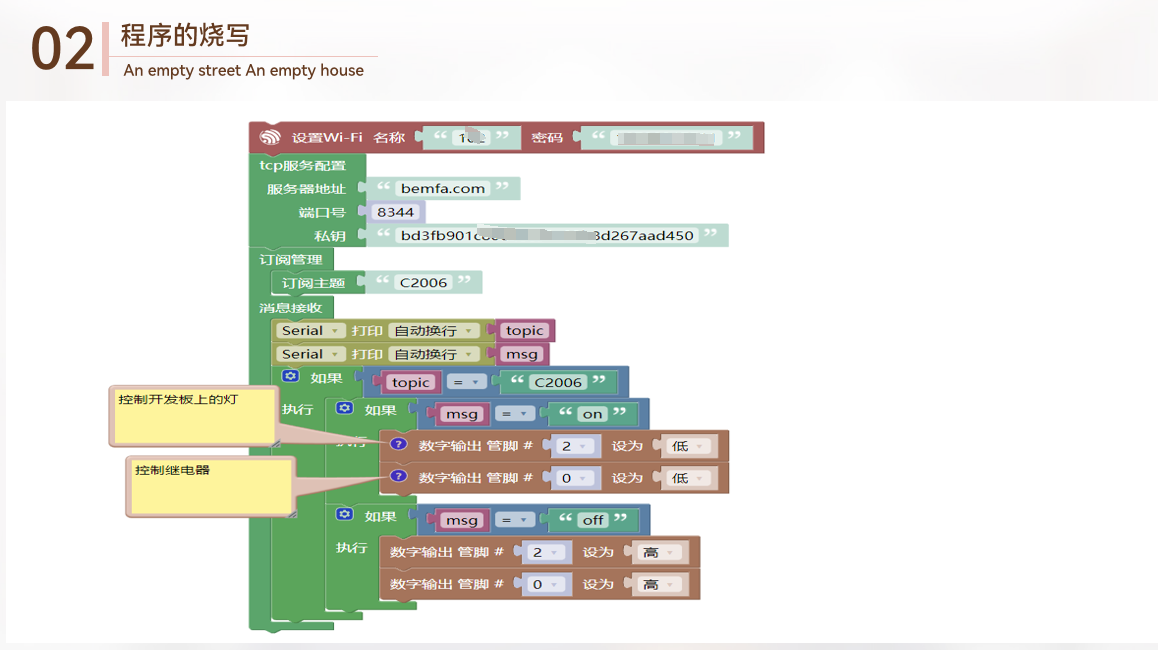Click the "off" text value field
The width and height of the screenshot is (1158, 650).
[593, 520]
